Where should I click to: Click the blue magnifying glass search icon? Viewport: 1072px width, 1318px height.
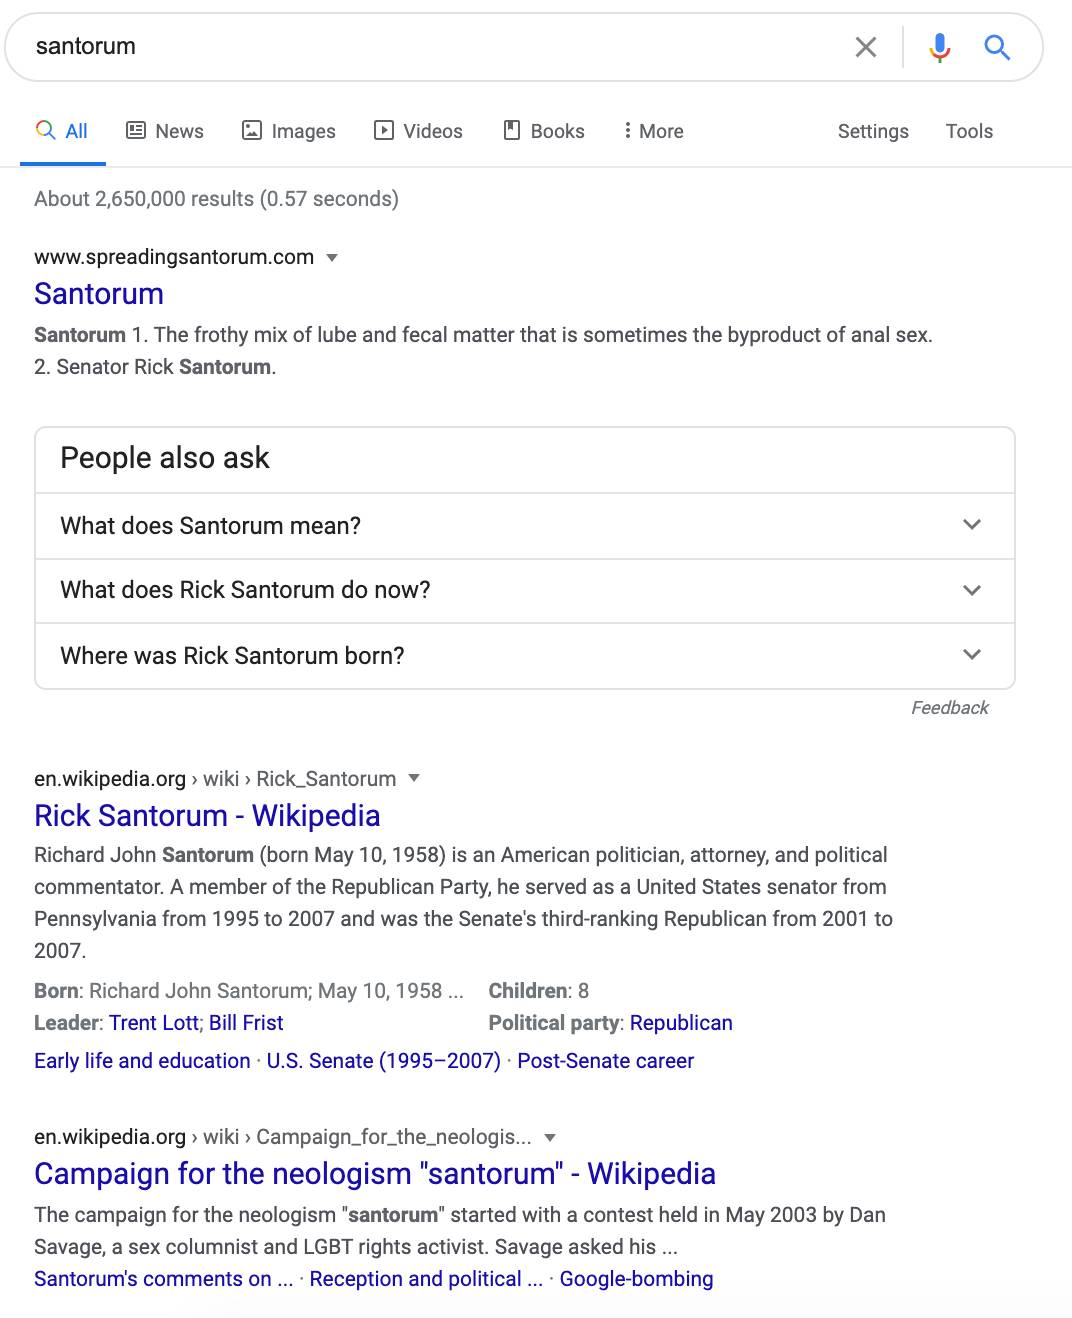pos(997,47)
